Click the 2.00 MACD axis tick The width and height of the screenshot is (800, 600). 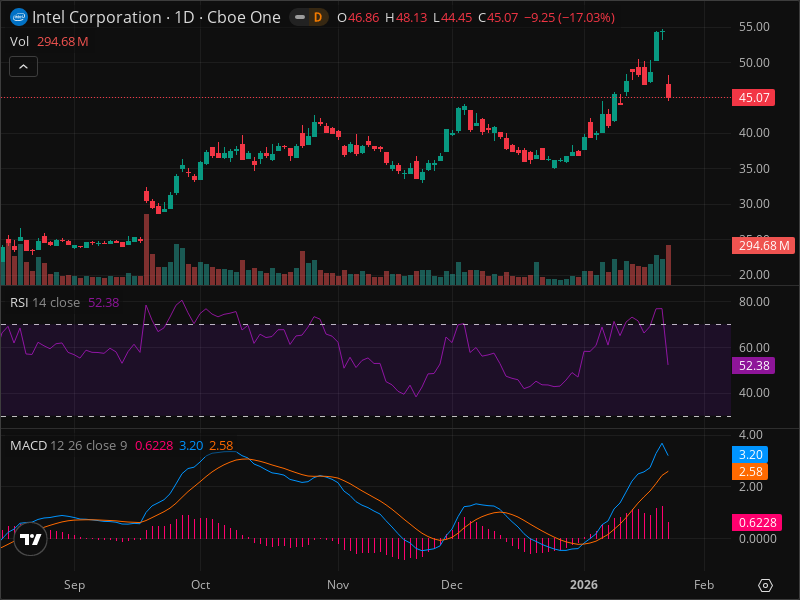click(x=751, y=487)
